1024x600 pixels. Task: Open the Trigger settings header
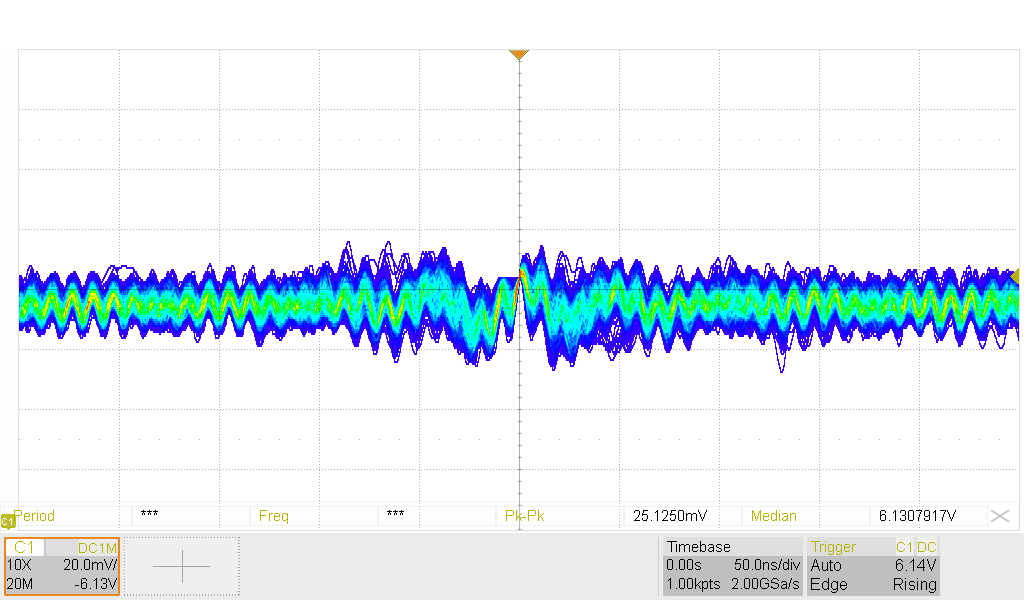click(x=833, y=547)
